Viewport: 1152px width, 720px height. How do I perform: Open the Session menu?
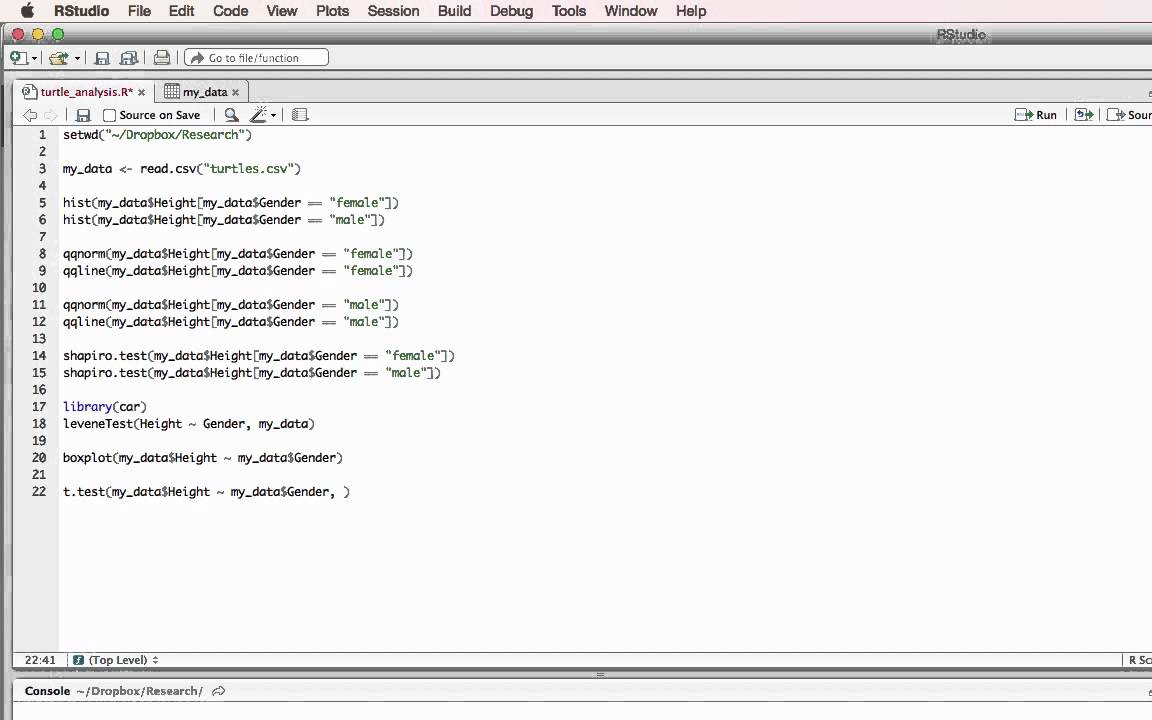coord(393,11)
